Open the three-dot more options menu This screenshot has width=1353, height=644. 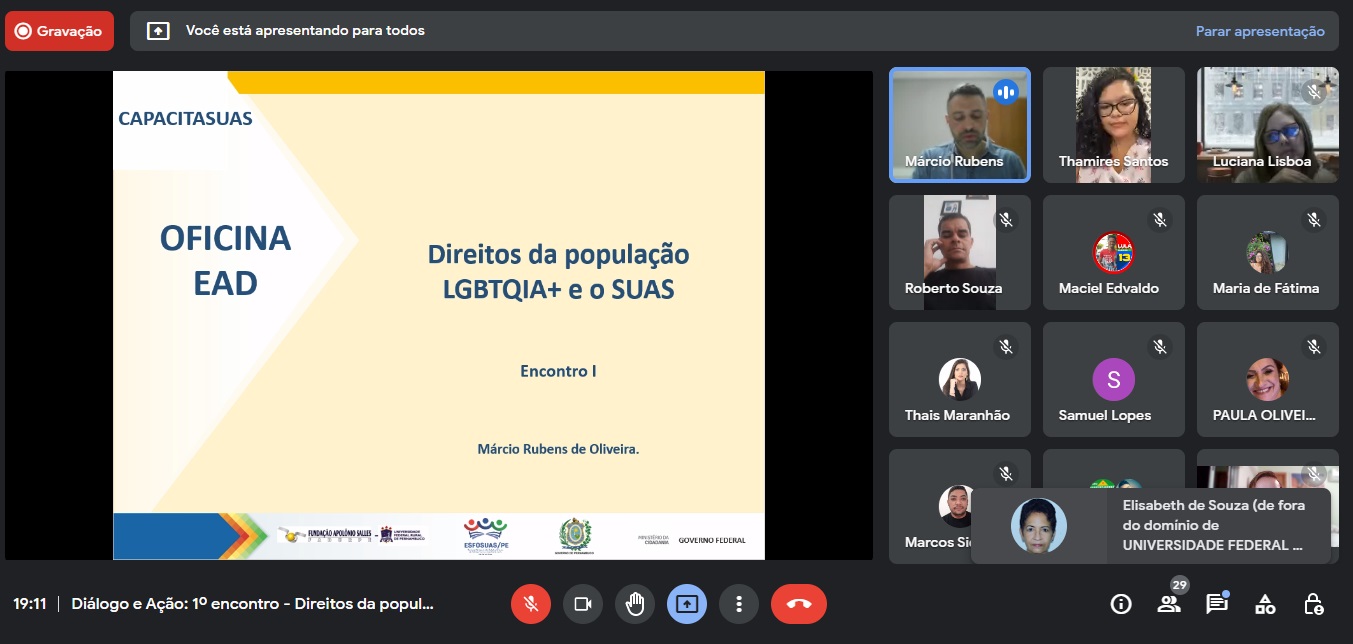739,604
